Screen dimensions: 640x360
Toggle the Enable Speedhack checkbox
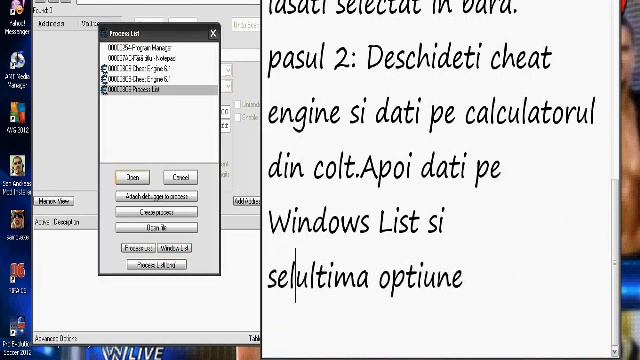point(238,117)
